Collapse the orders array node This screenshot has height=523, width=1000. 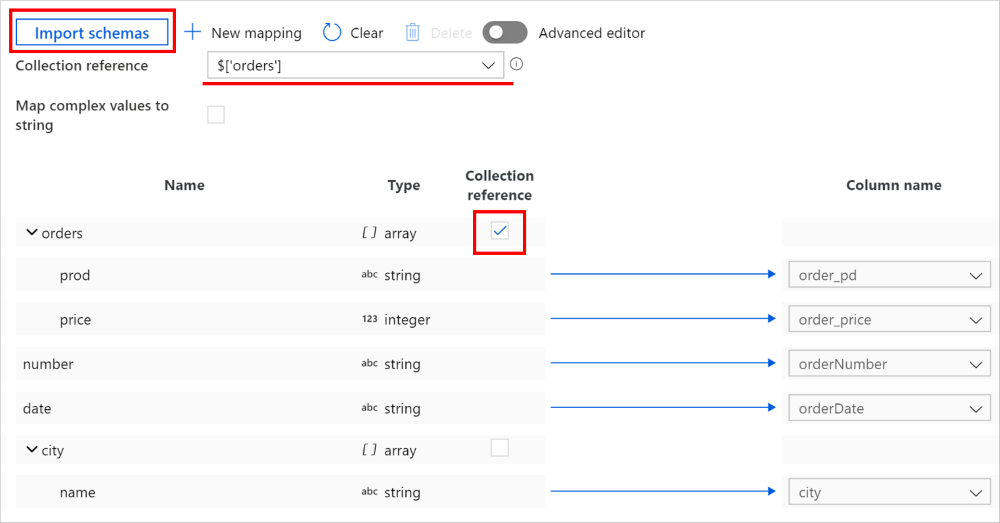click(31, 233)
